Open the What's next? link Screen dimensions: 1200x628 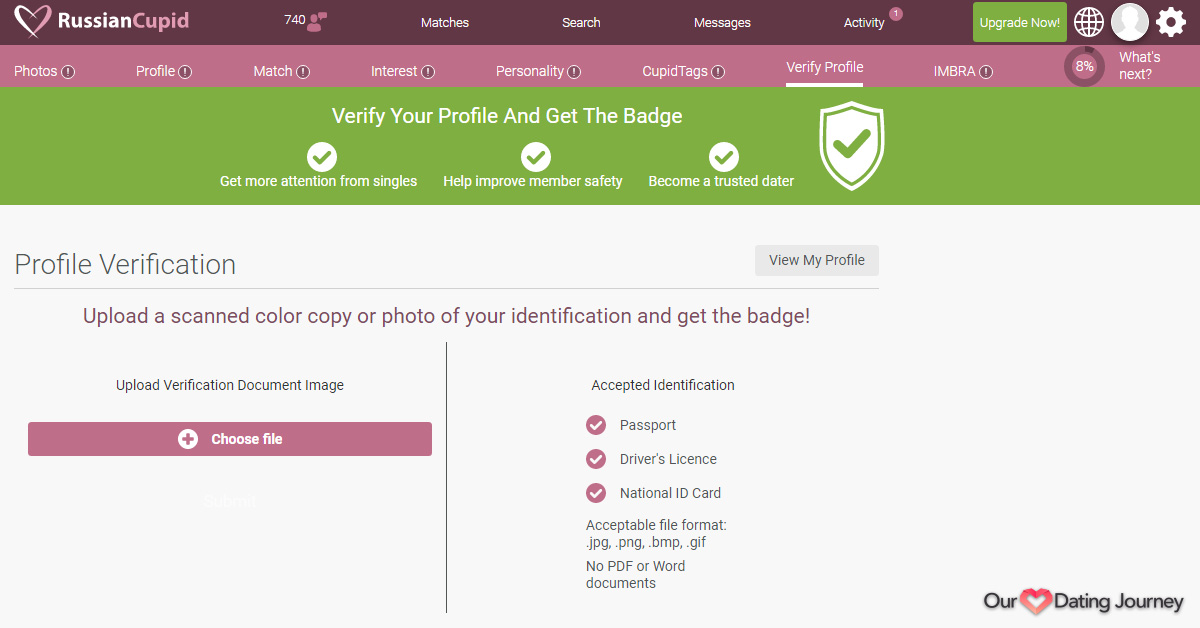click(x=1140, y=65)
